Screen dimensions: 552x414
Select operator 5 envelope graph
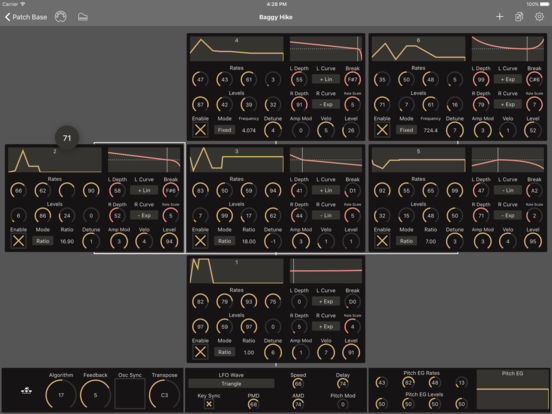(418, 160)
